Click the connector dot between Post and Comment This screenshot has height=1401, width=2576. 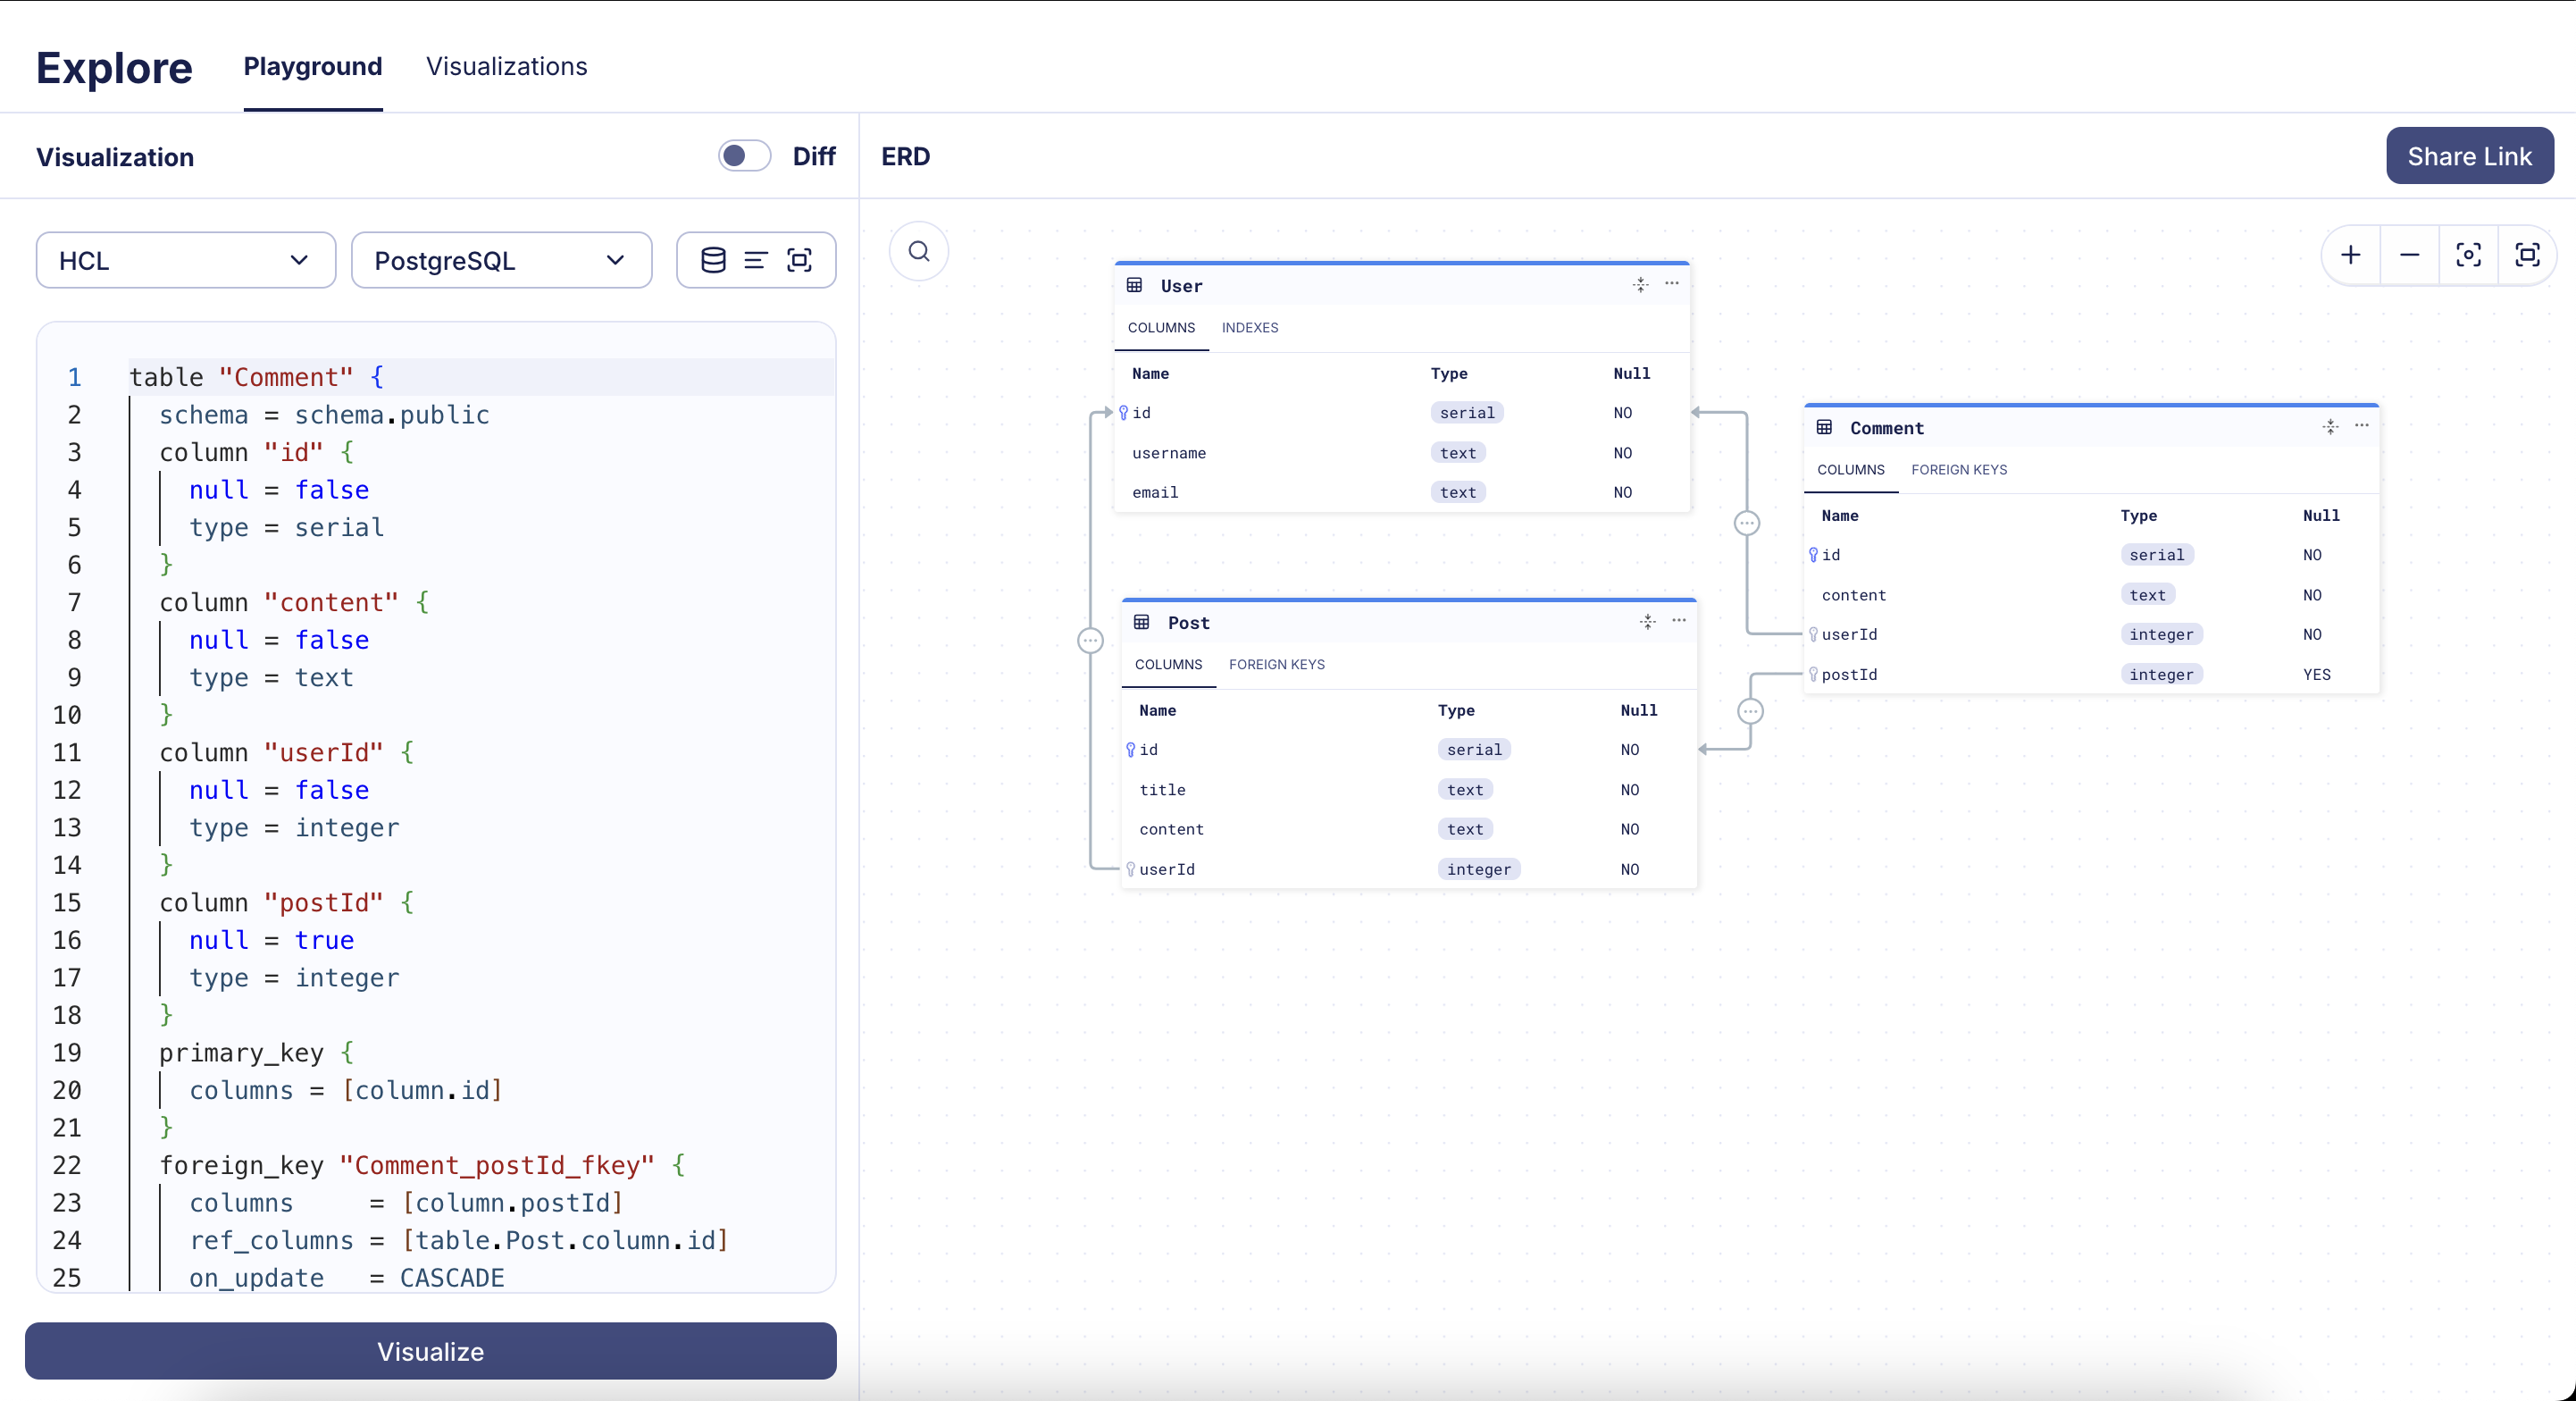[1750, 710]
